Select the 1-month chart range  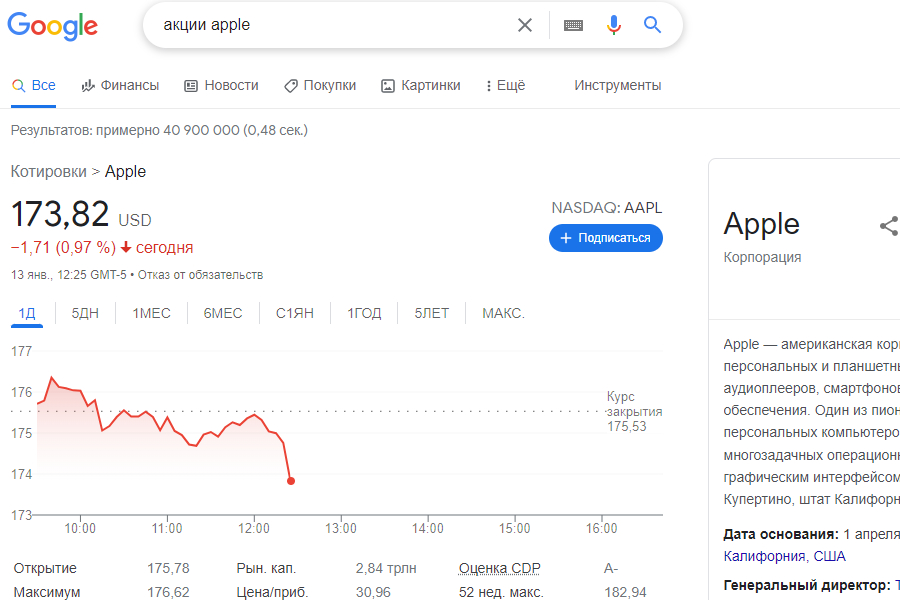coord(151,314)
